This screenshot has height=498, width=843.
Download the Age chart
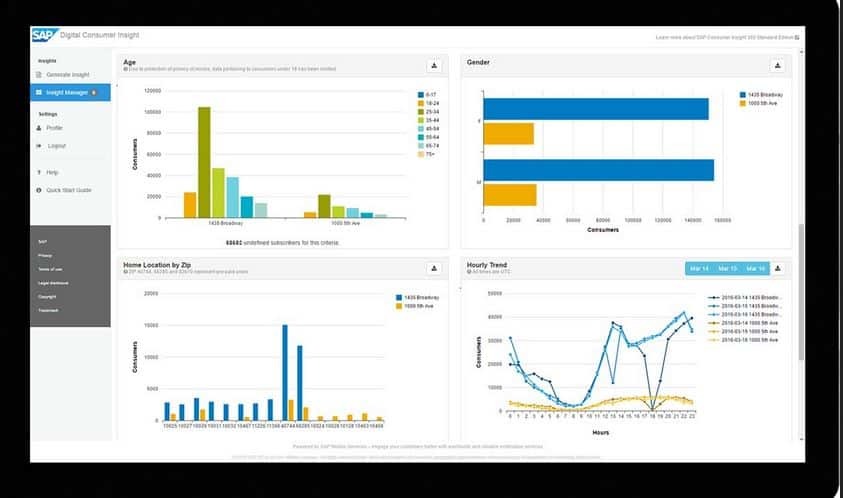435,66
